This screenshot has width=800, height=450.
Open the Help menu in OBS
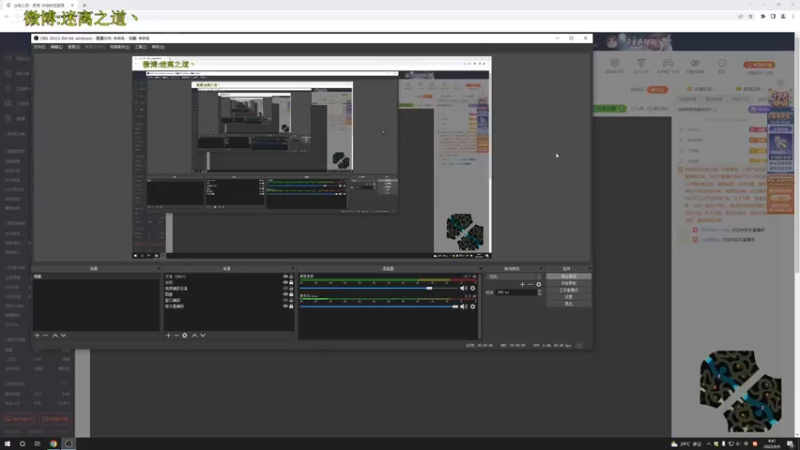158,47
